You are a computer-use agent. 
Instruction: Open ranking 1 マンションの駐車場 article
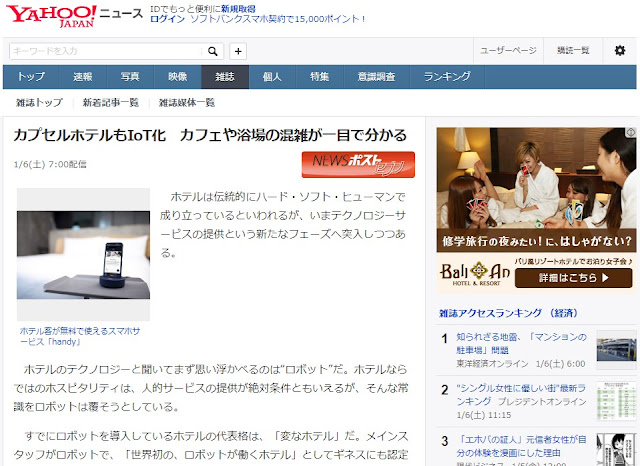click(521, 343)
